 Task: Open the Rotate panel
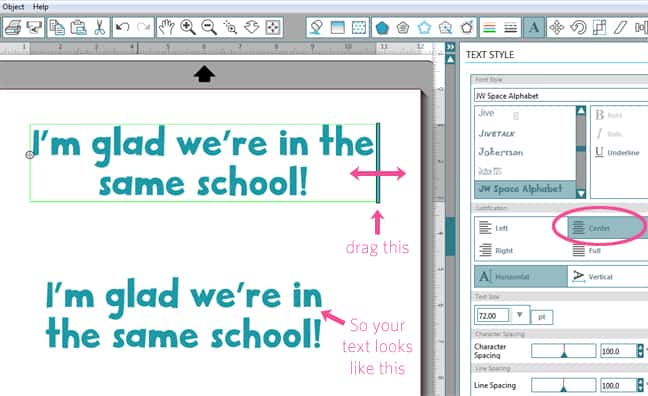tap(578, 28)
